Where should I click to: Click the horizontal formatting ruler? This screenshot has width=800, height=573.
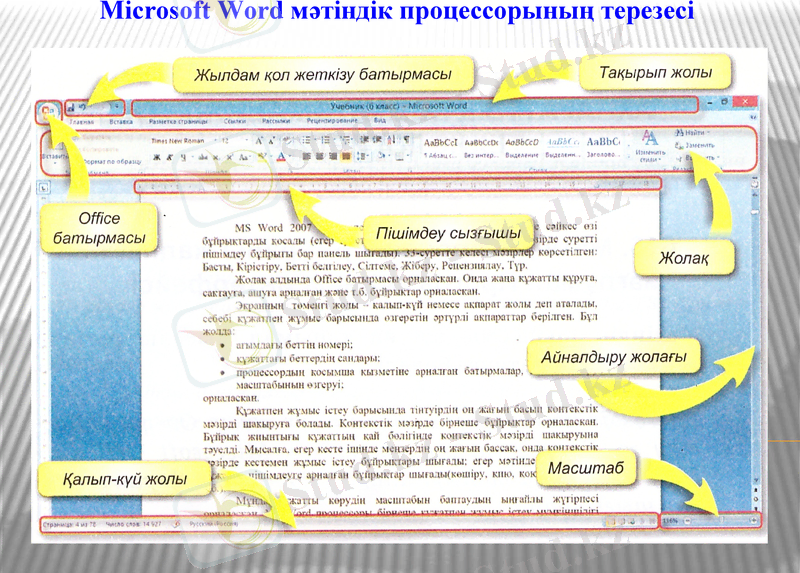click(x=398, y=185)
